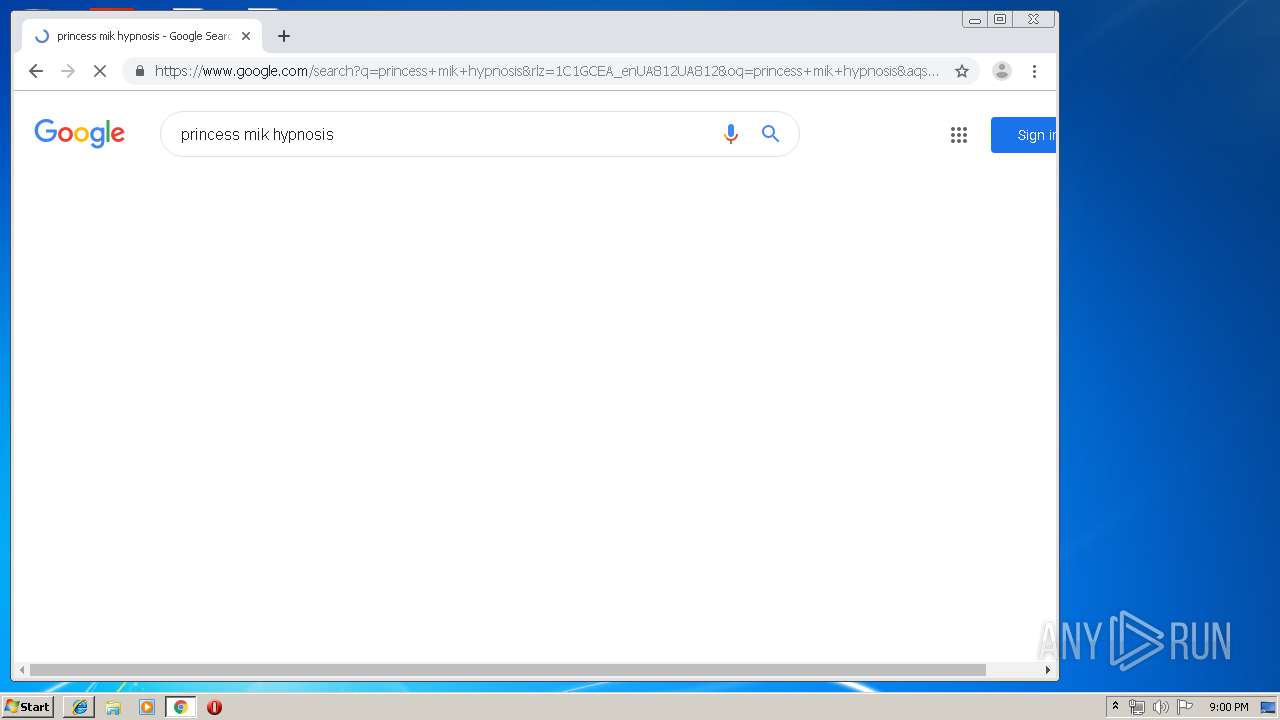
Task: View site security lock information
Action: tap(139, 71)
